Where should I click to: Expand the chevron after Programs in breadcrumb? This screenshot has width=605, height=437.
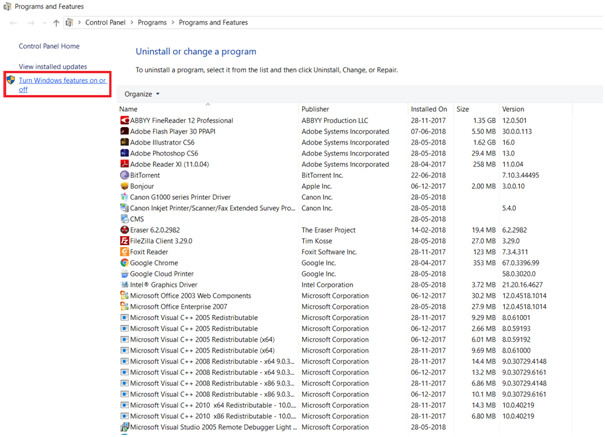(x=172, y=22)
